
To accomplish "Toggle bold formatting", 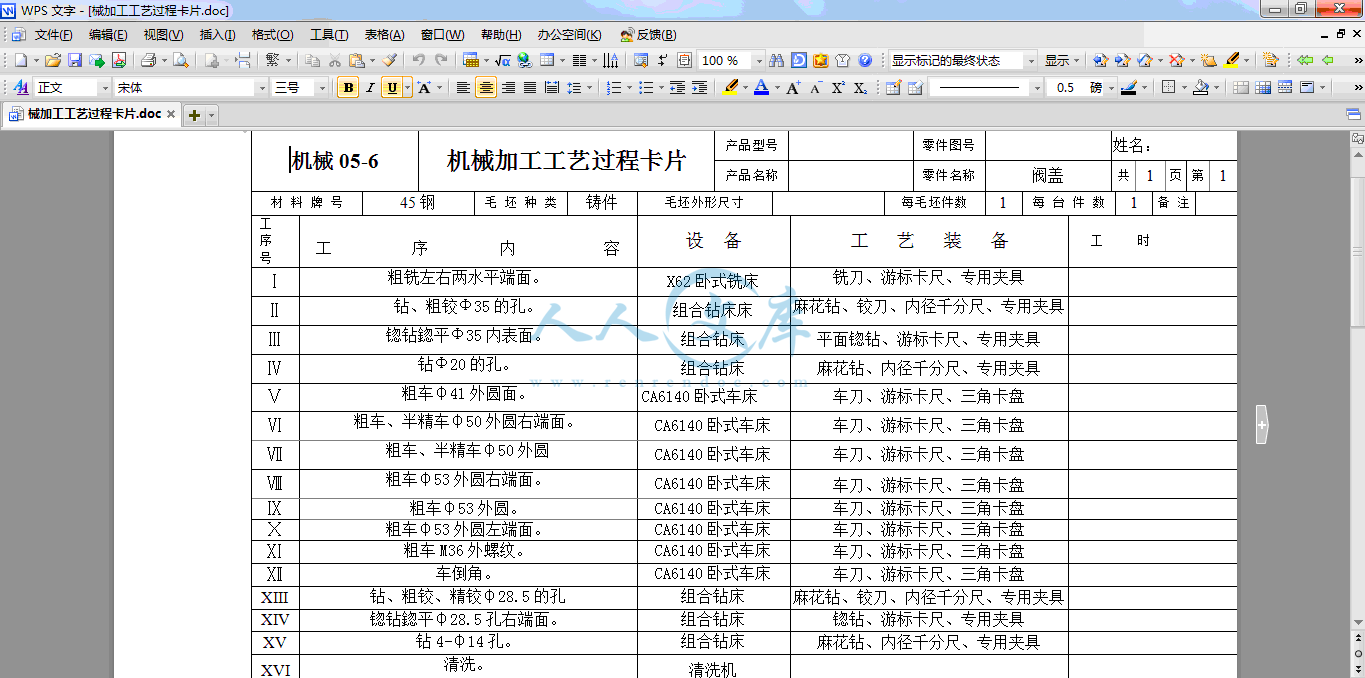I will (x=348, y=88).
